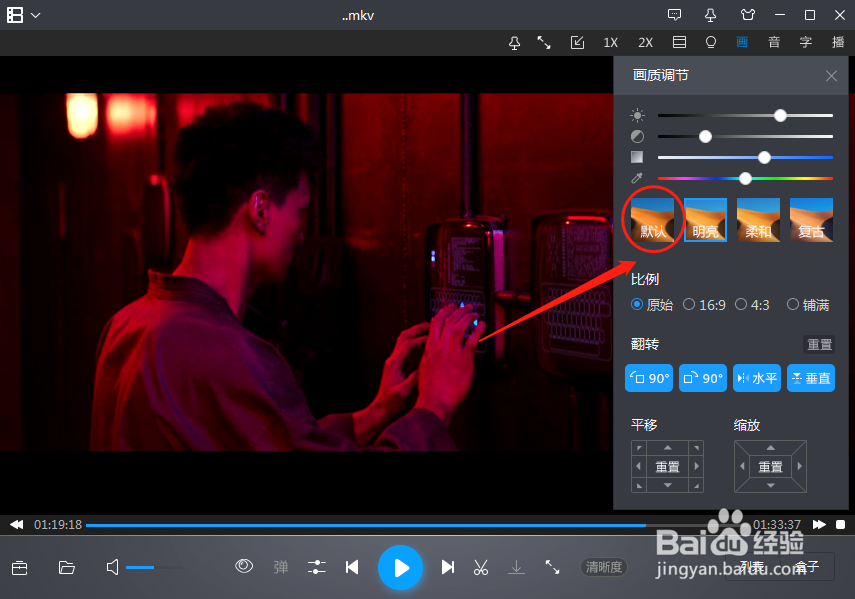
Task: Zoom up arrow in 缩放 pad
Action: click(x=770, y=447)
